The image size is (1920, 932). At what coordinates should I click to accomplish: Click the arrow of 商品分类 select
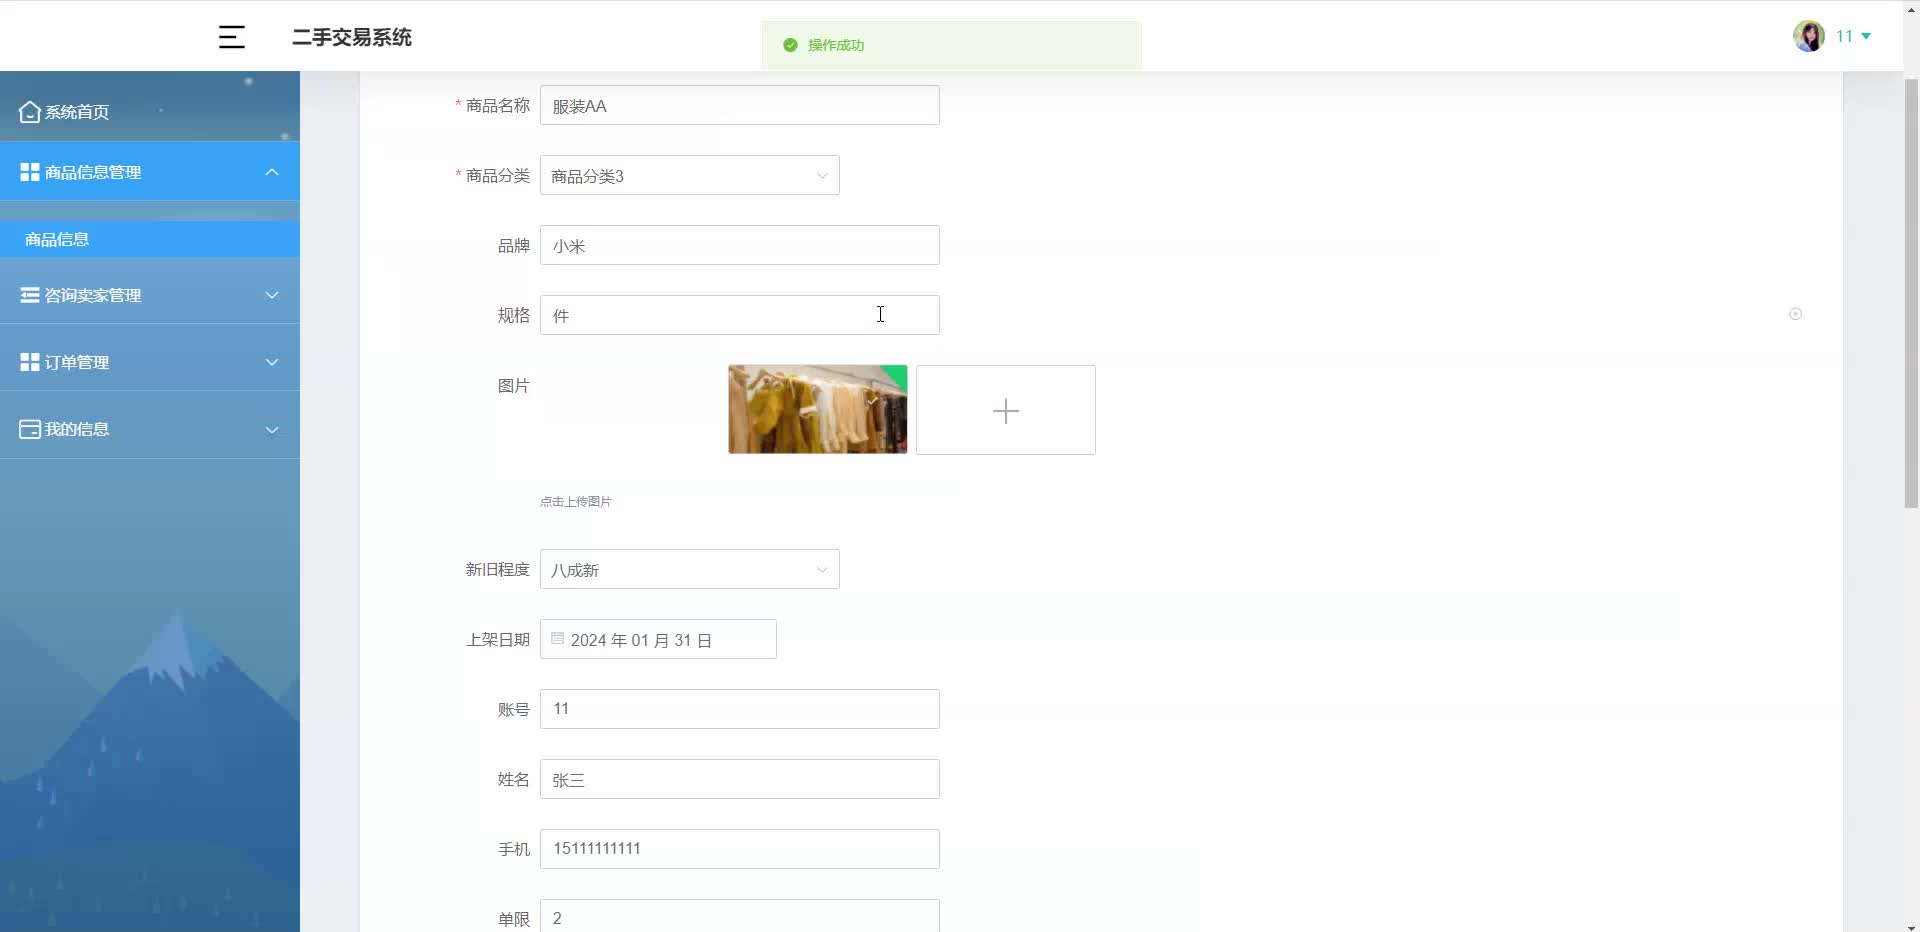822,176
